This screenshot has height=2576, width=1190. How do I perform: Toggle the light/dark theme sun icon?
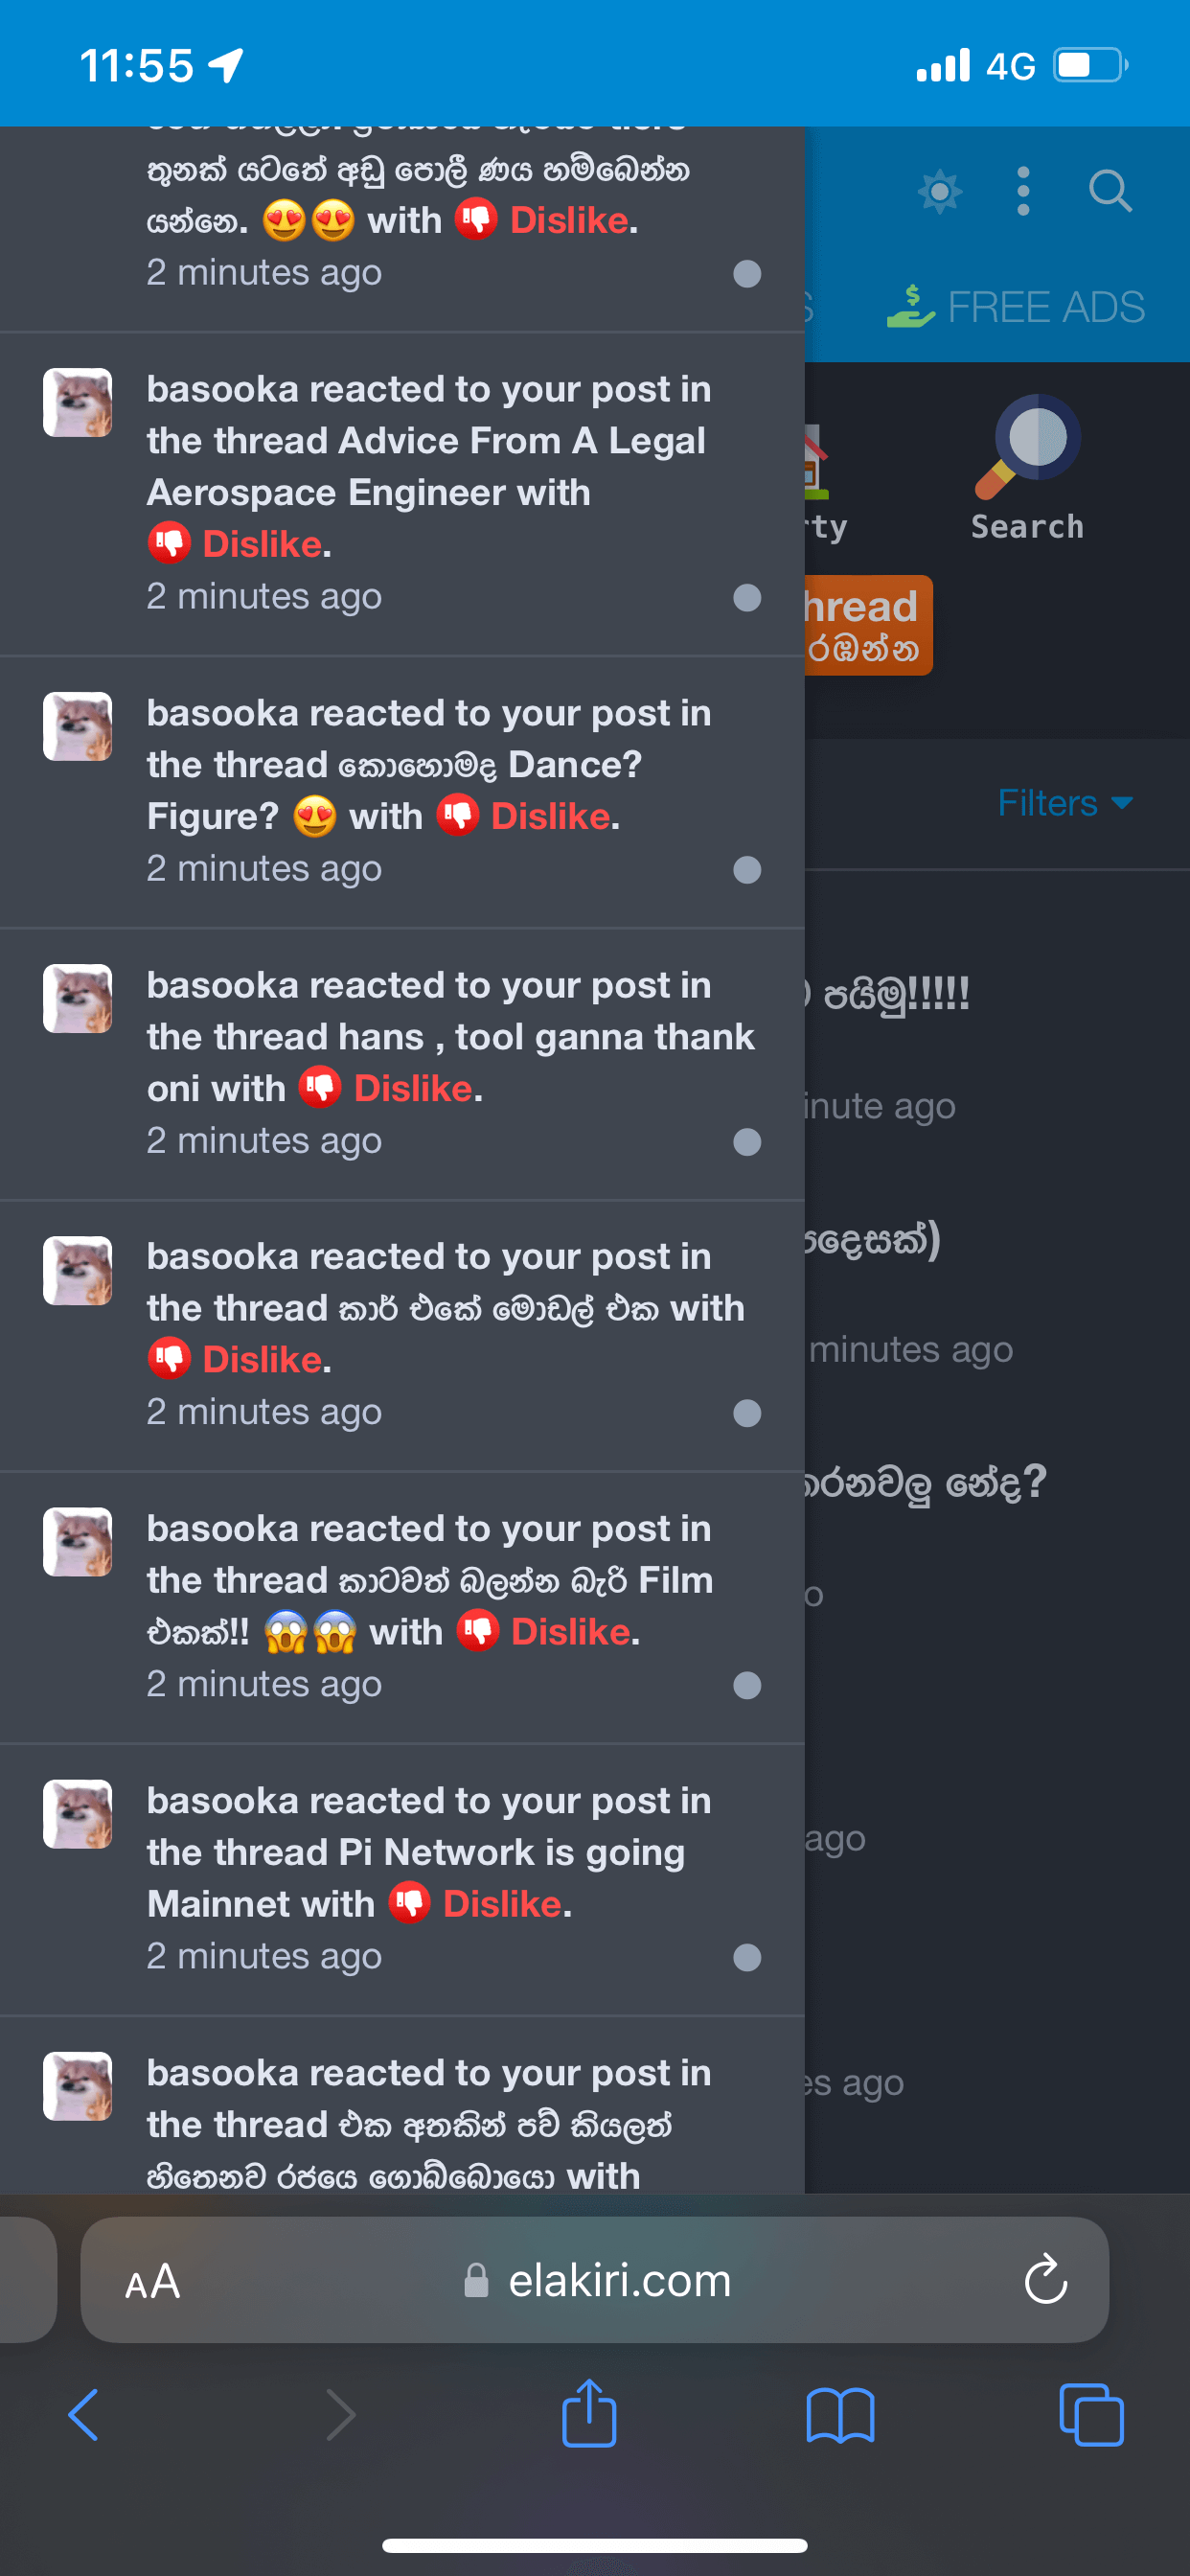(939, 191)
